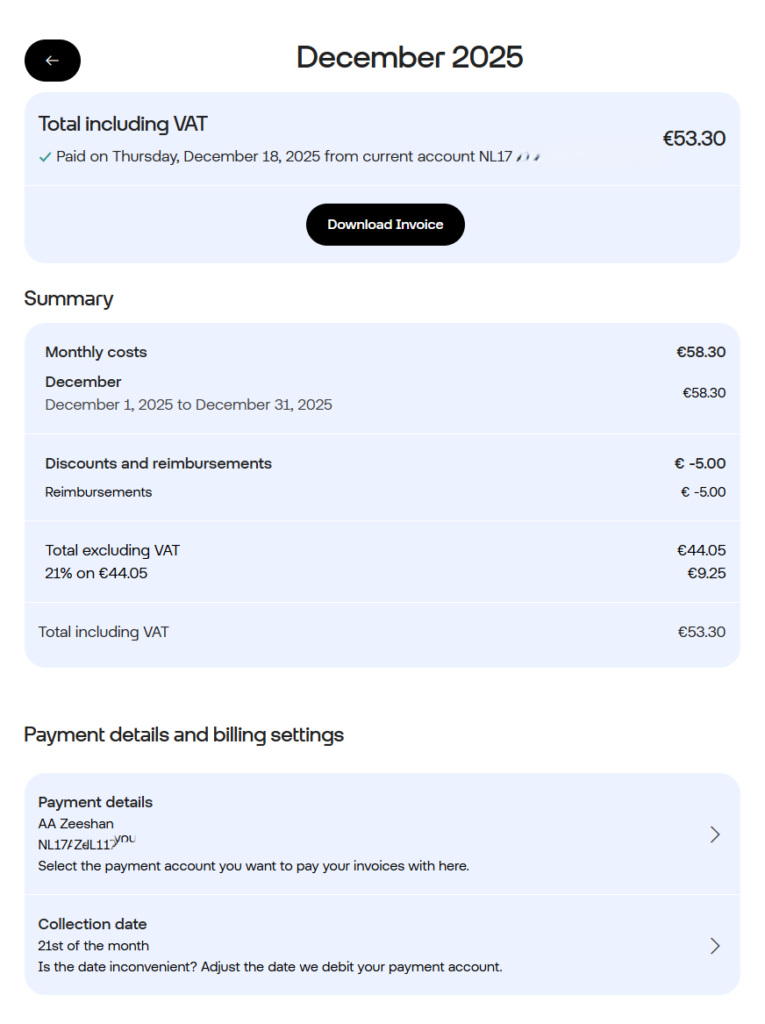Viewport: 765px width, 1024px height.
Task: Click the AA Zeeshan account holder name
Action: point(75,824)
